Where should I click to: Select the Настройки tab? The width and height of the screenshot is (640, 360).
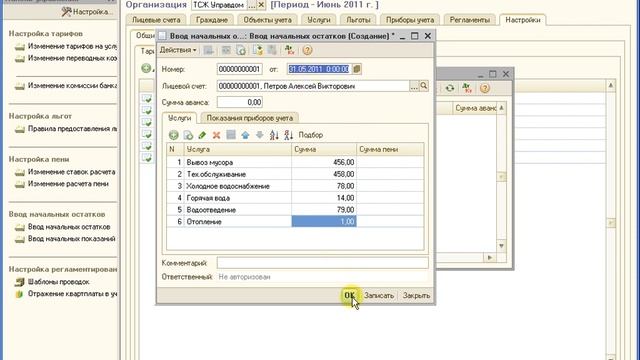[523, 20]
